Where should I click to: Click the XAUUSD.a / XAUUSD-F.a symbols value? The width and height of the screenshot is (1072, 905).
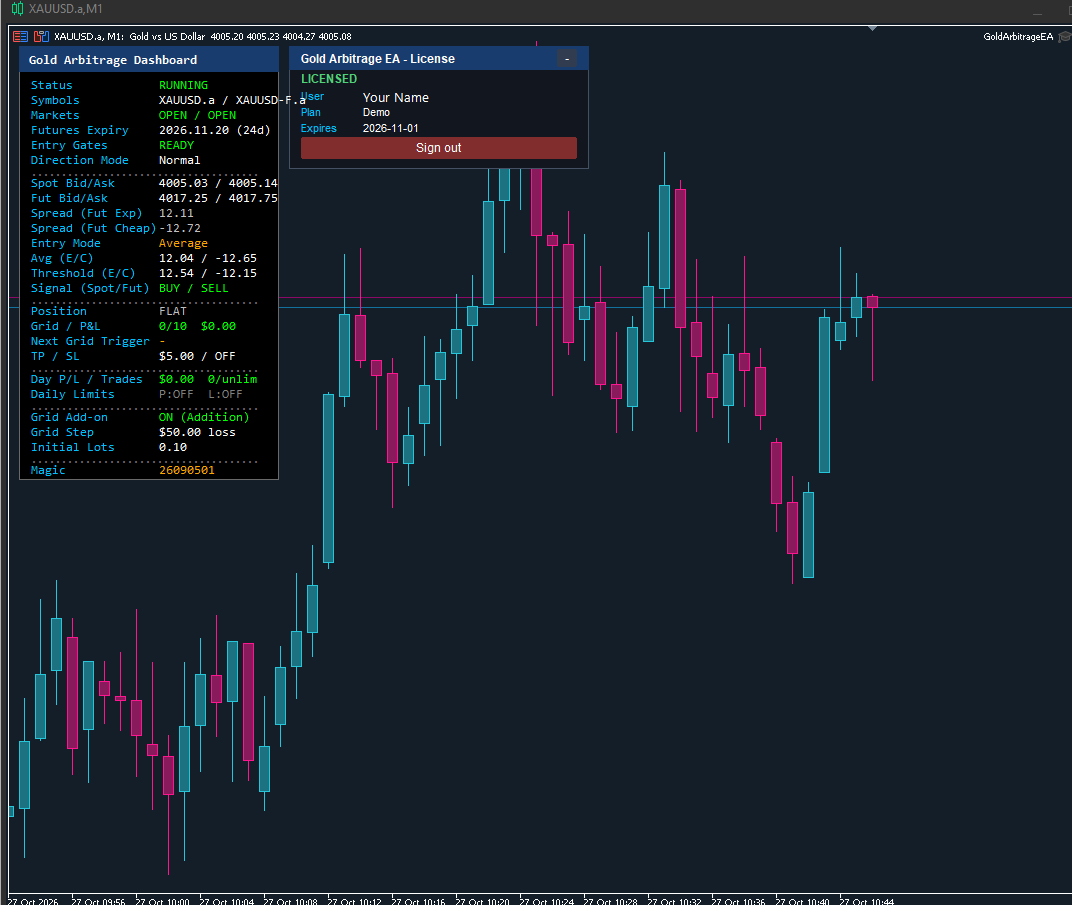pyautogui.click(x=232, y=100)
